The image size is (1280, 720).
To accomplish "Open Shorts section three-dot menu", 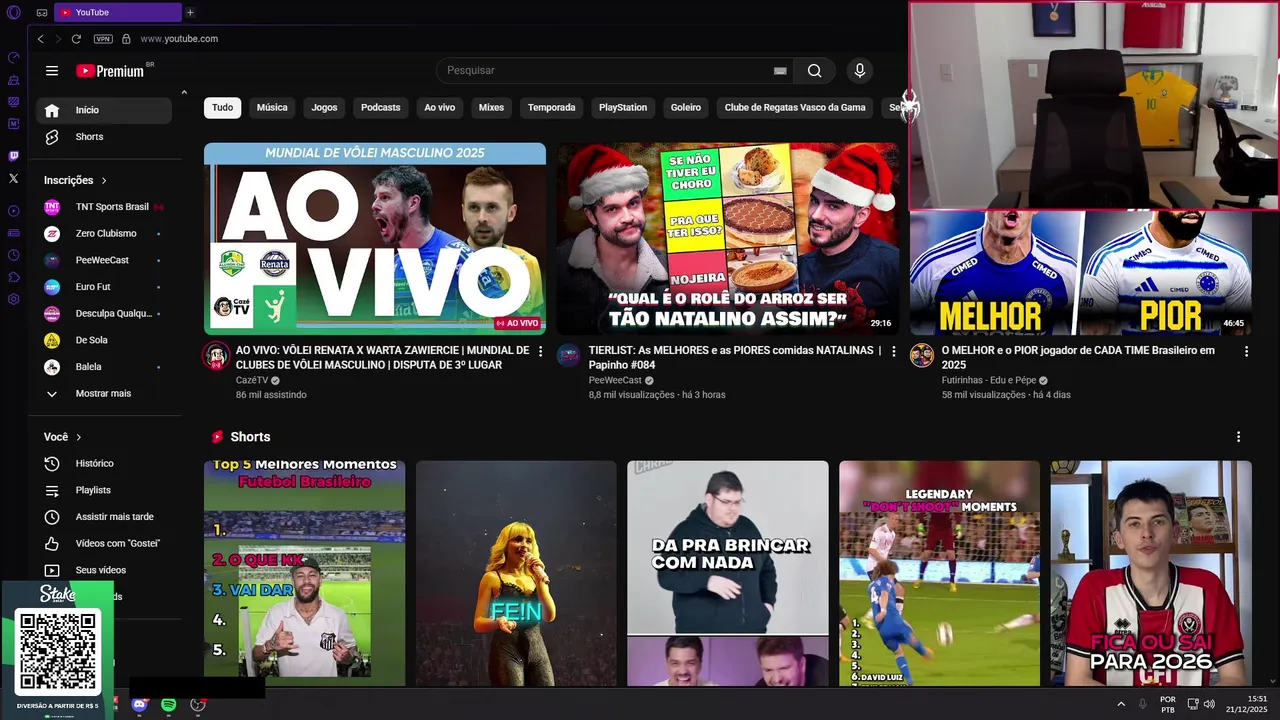I will (x=1238, y=437).
